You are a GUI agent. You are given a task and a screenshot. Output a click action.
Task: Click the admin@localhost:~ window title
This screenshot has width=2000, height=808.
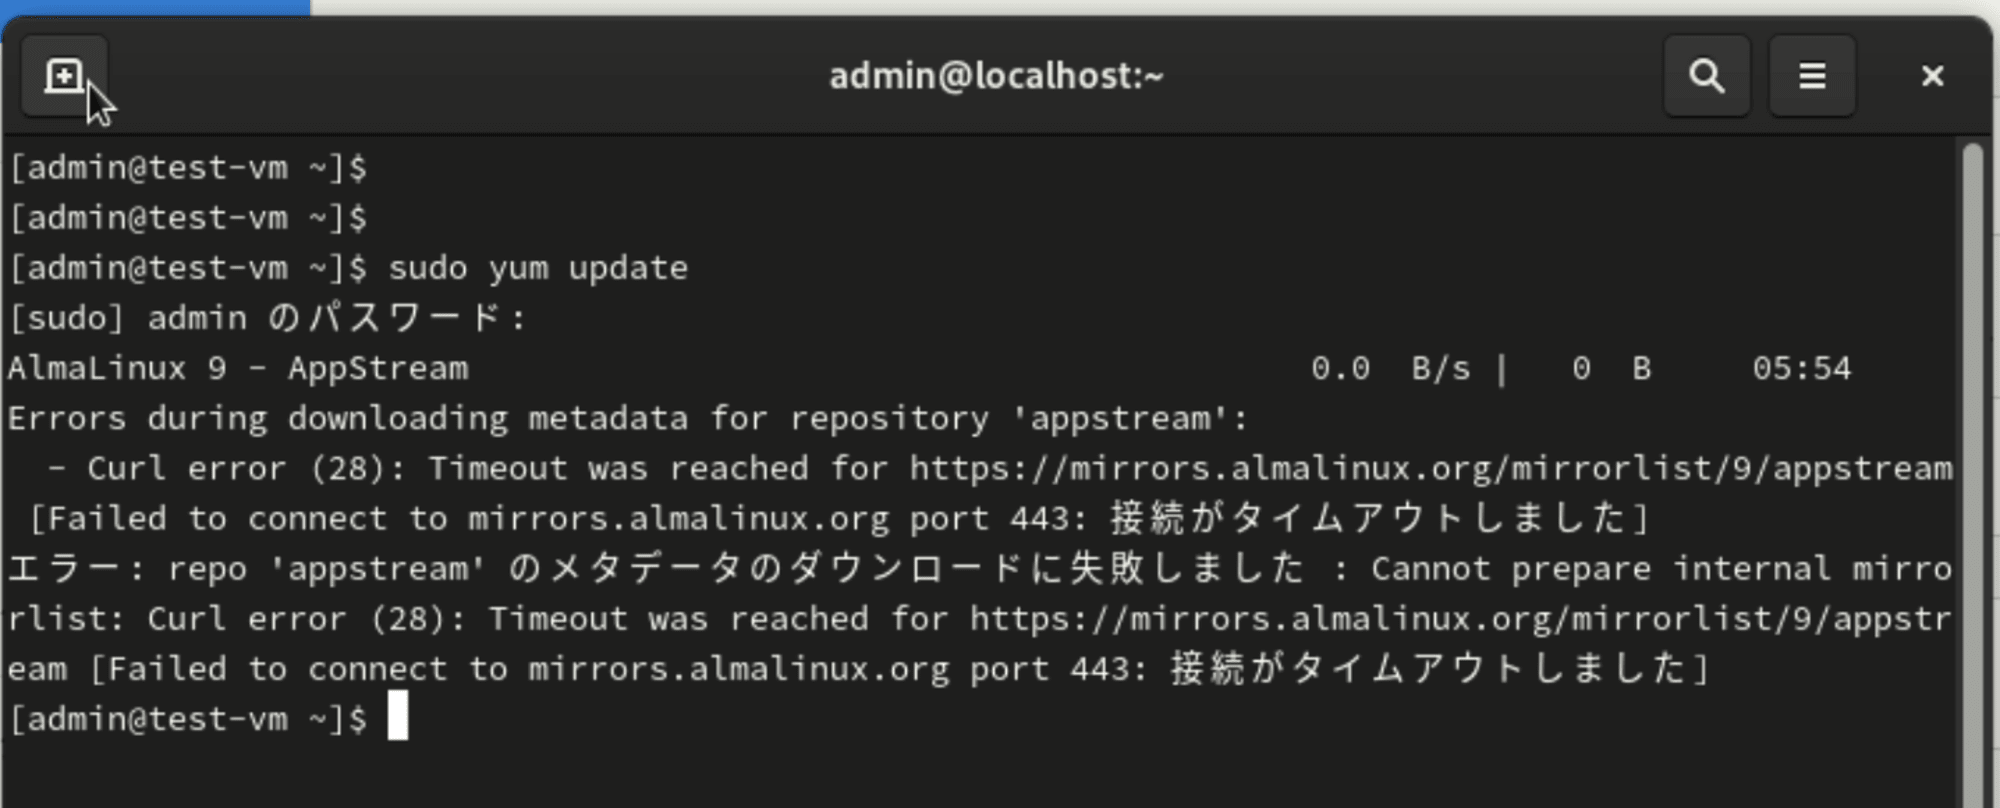[996, 76]
